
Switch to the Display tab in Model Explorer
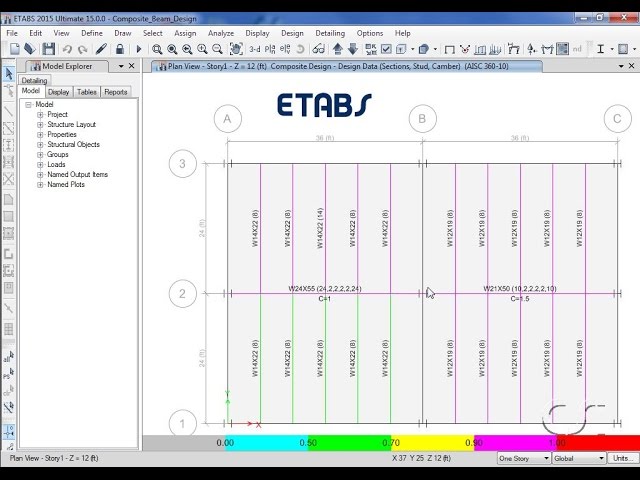pyautogui.click(x=58, y=92)
